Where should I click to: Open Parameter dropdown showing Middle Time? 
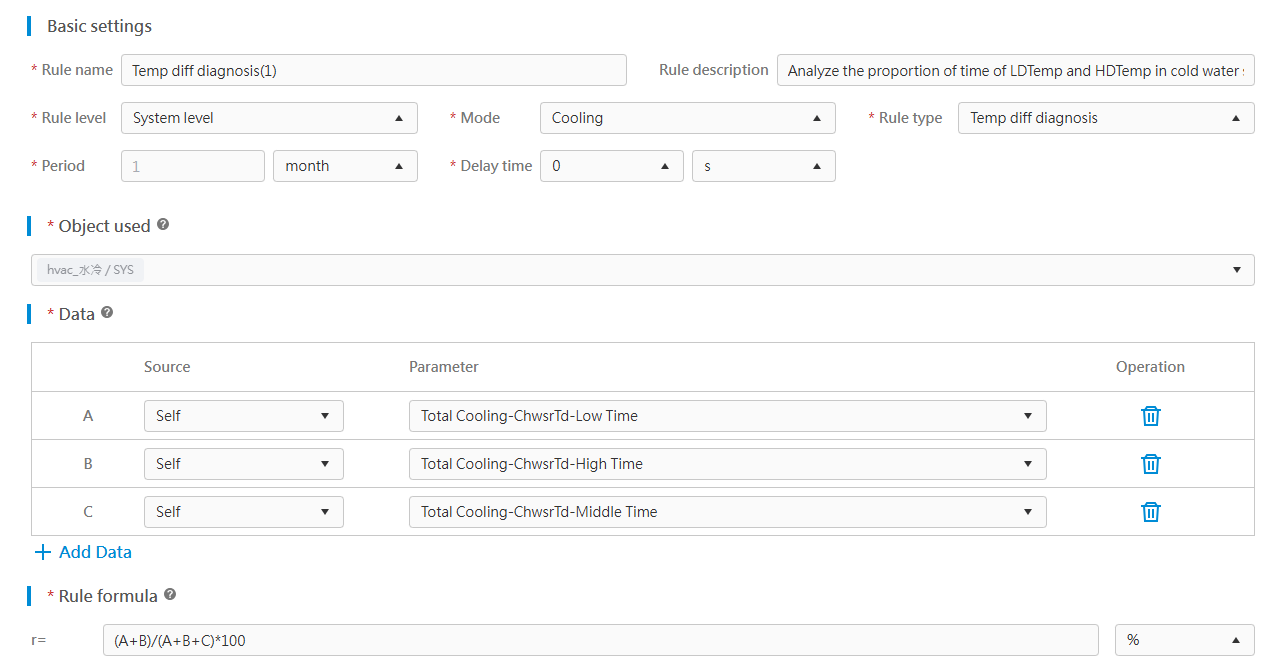[x=727, y=512]
